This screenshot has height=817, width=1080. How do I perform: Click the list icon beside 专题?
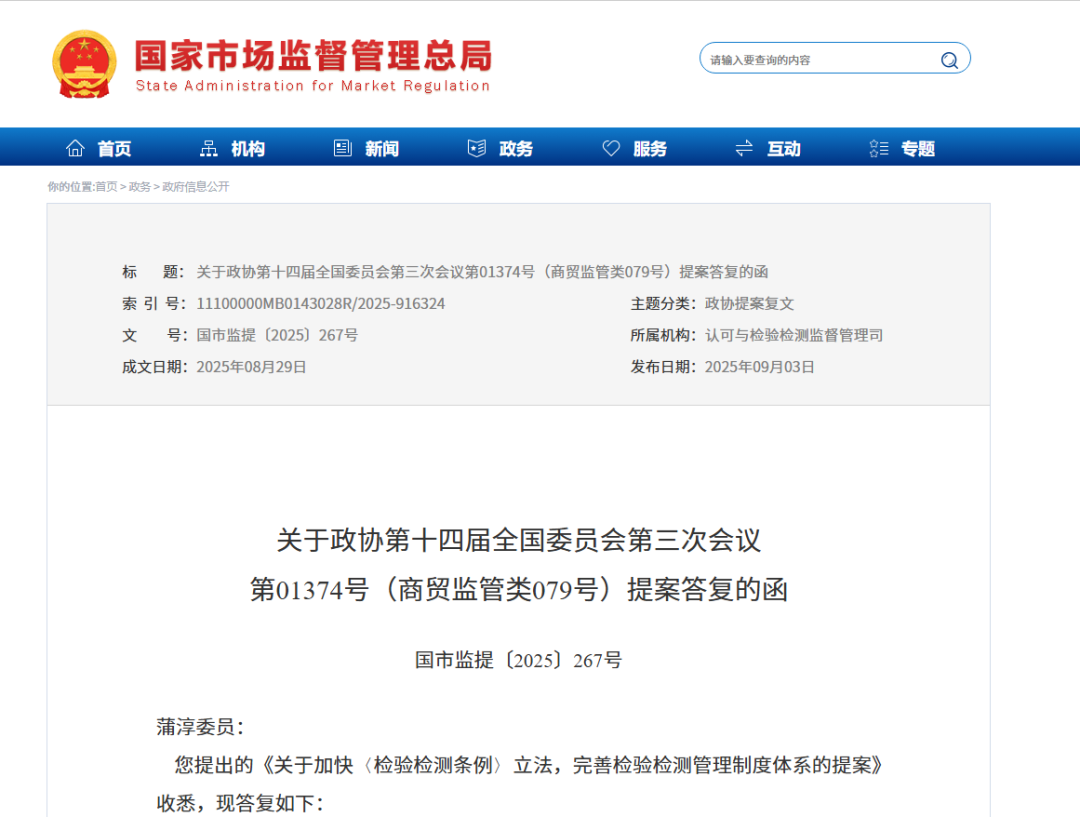(x=879, y=148)
